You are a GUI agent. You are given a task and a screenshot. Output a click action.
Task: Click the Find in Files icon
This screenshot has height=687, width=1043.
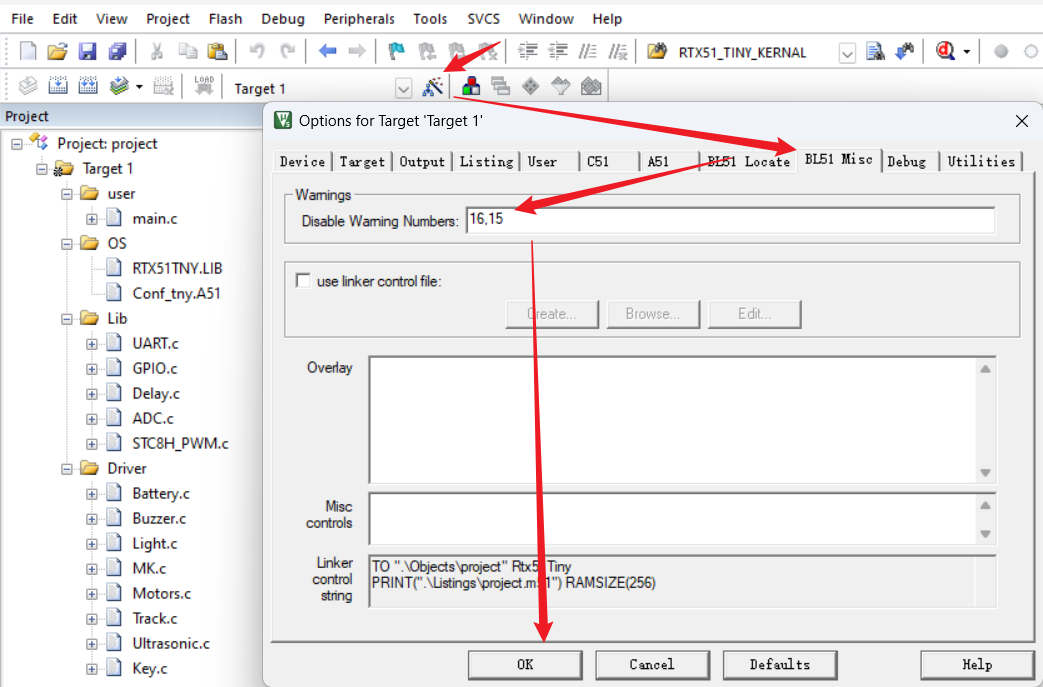657,51
